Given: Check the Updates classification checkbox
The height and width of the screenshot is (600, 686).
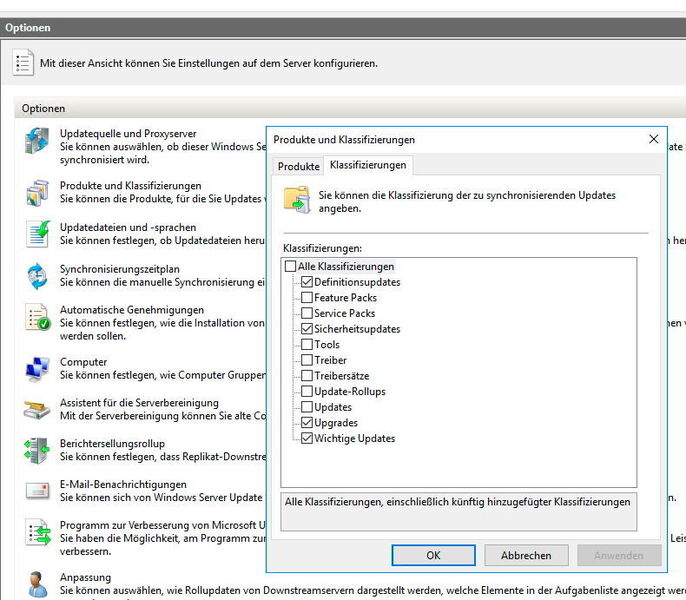Looking at the screenshot, I should pos(307,407).
